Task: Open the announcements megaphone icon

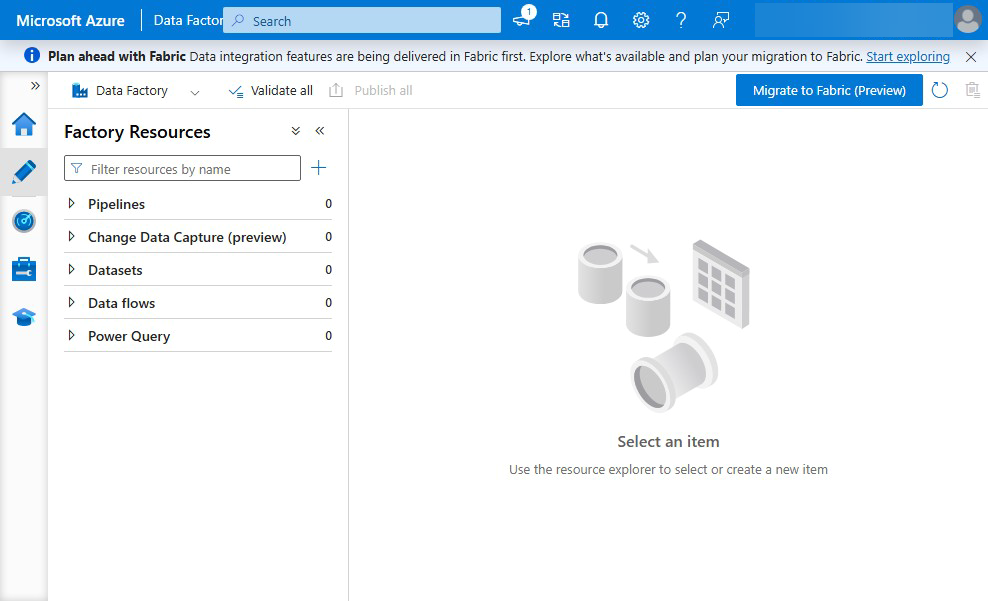Action: point(522,19)
